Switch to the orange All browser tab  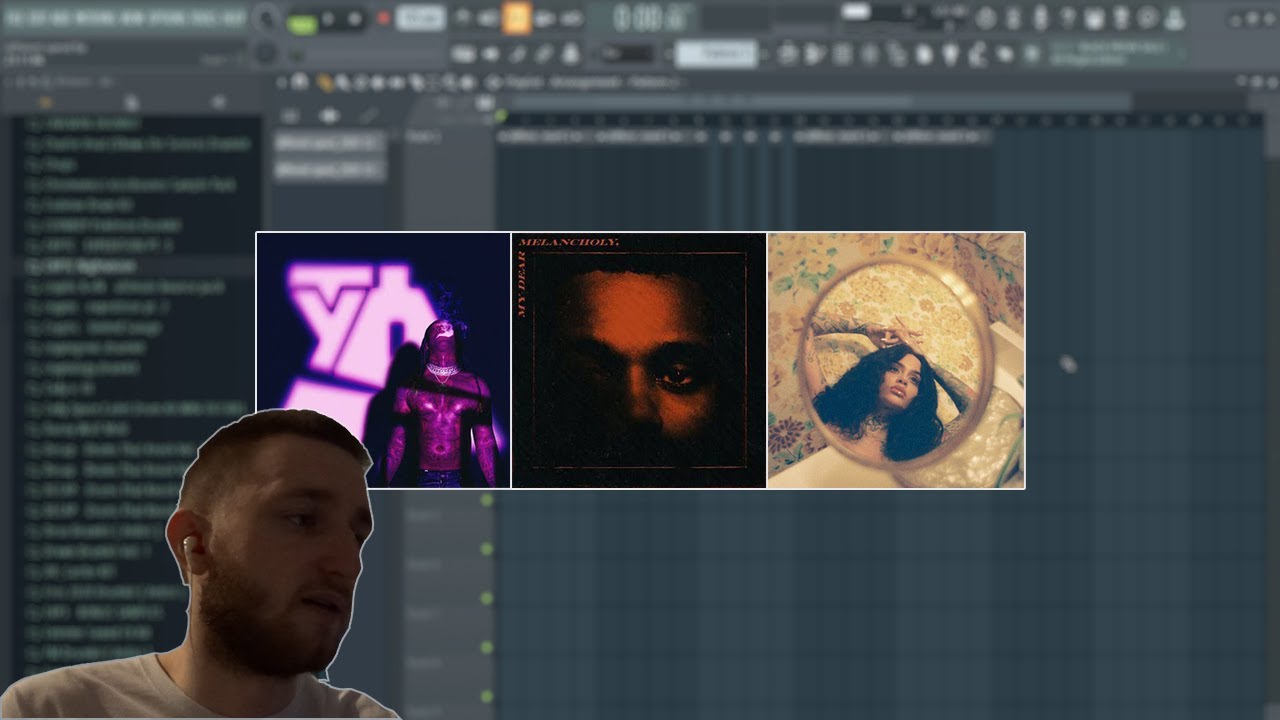click(45, 102)
